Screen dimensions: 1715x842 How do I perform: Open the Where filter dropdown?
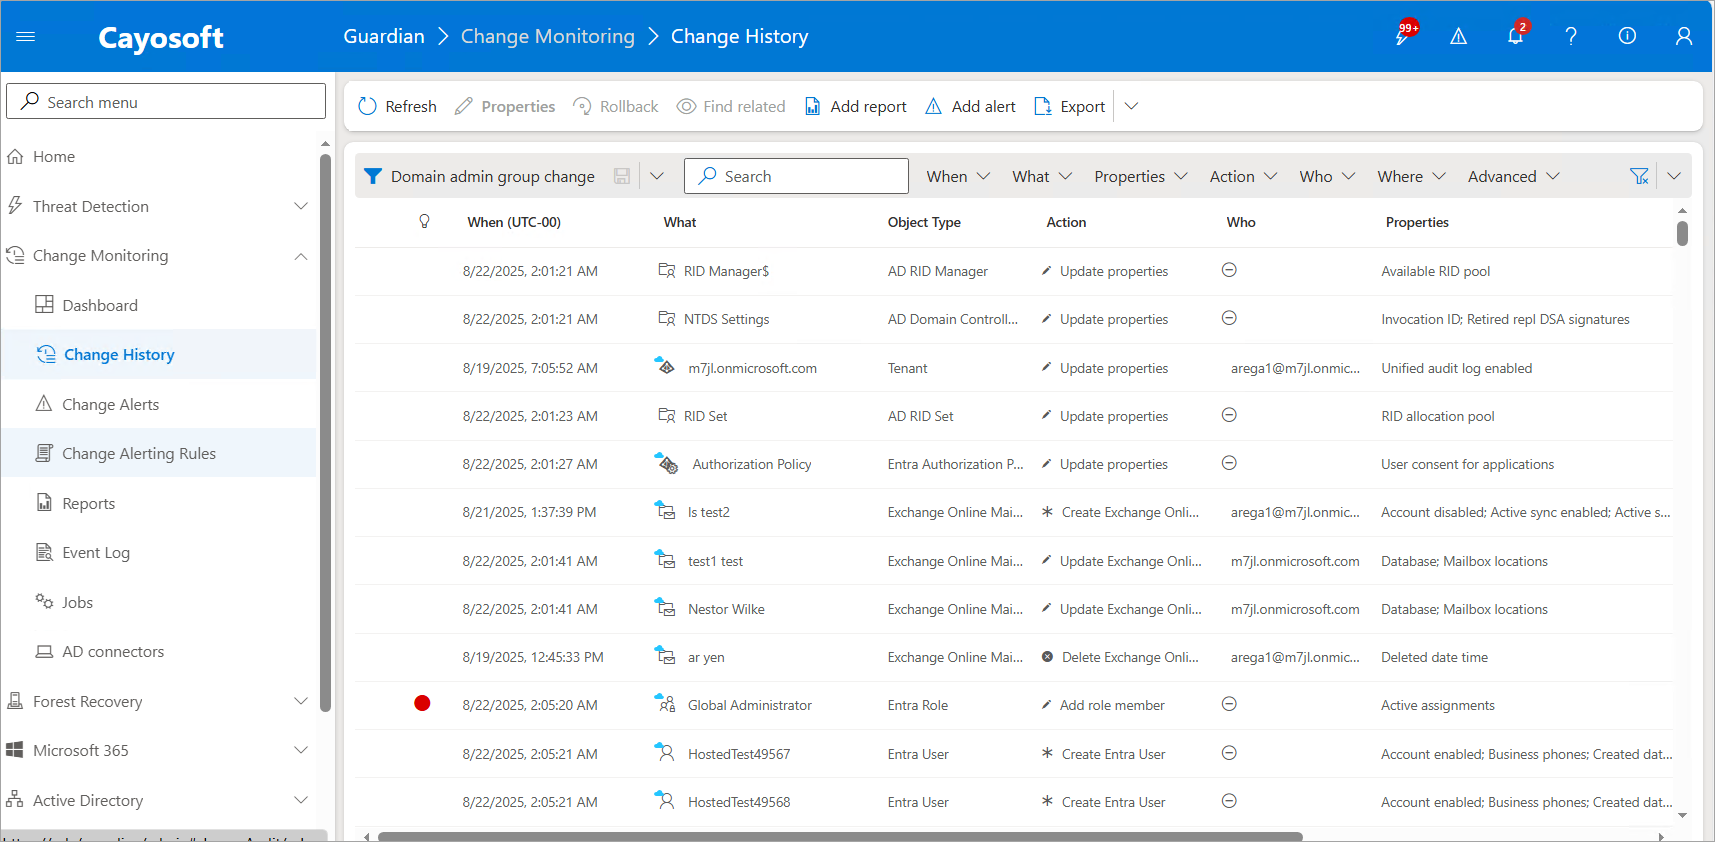pyautogui.click(x=1411, y=176)
